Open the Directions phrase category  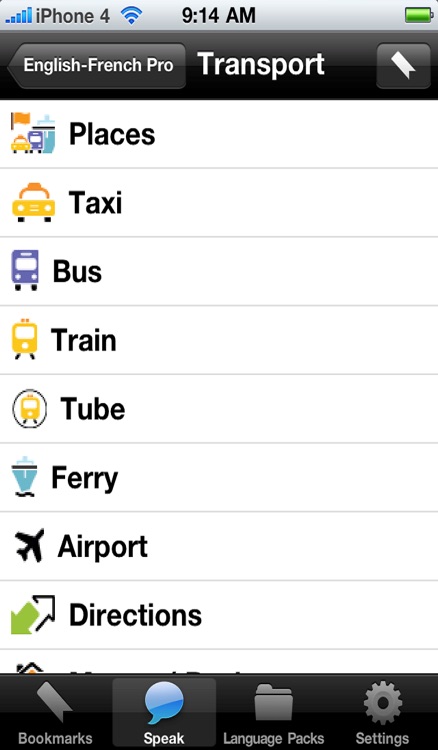tap(219, 615)
